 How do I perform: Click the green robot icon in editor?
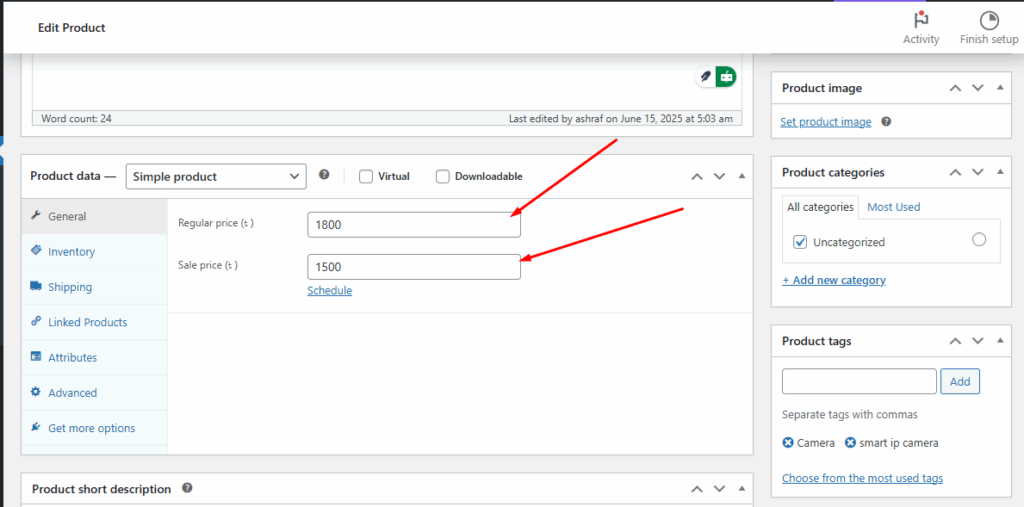coord(726,76)
